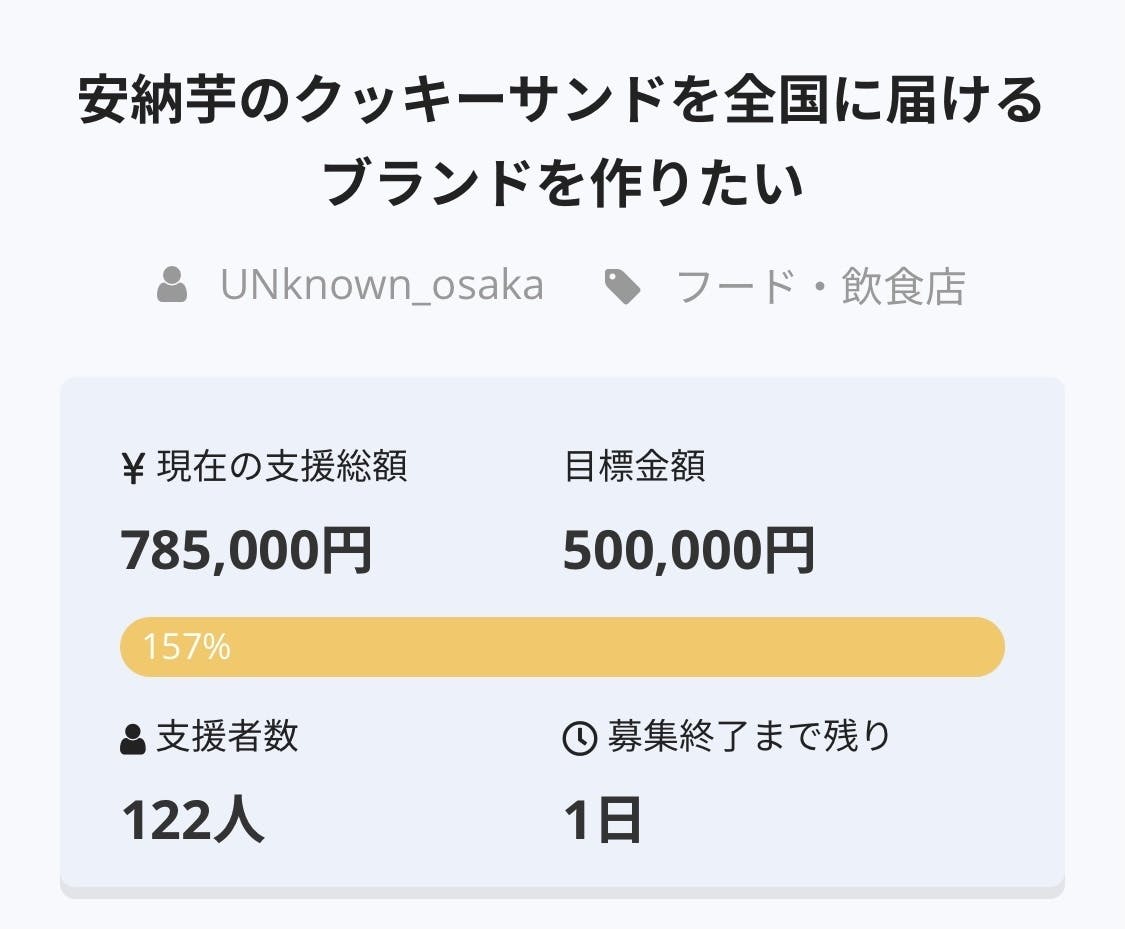Open the UNknown_osaka profile link

tap(382, 286)
